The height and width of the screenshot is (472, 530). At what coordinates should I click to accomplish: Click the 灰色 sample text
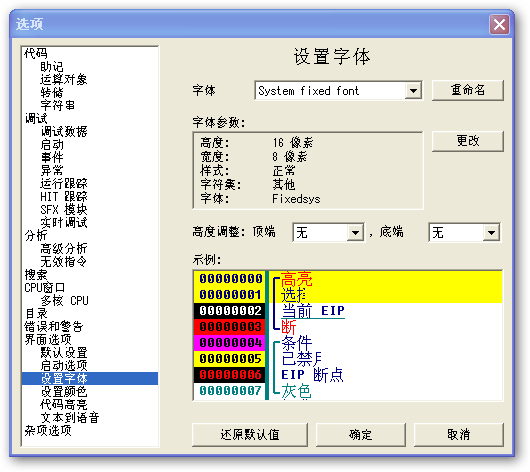[296, 391]
